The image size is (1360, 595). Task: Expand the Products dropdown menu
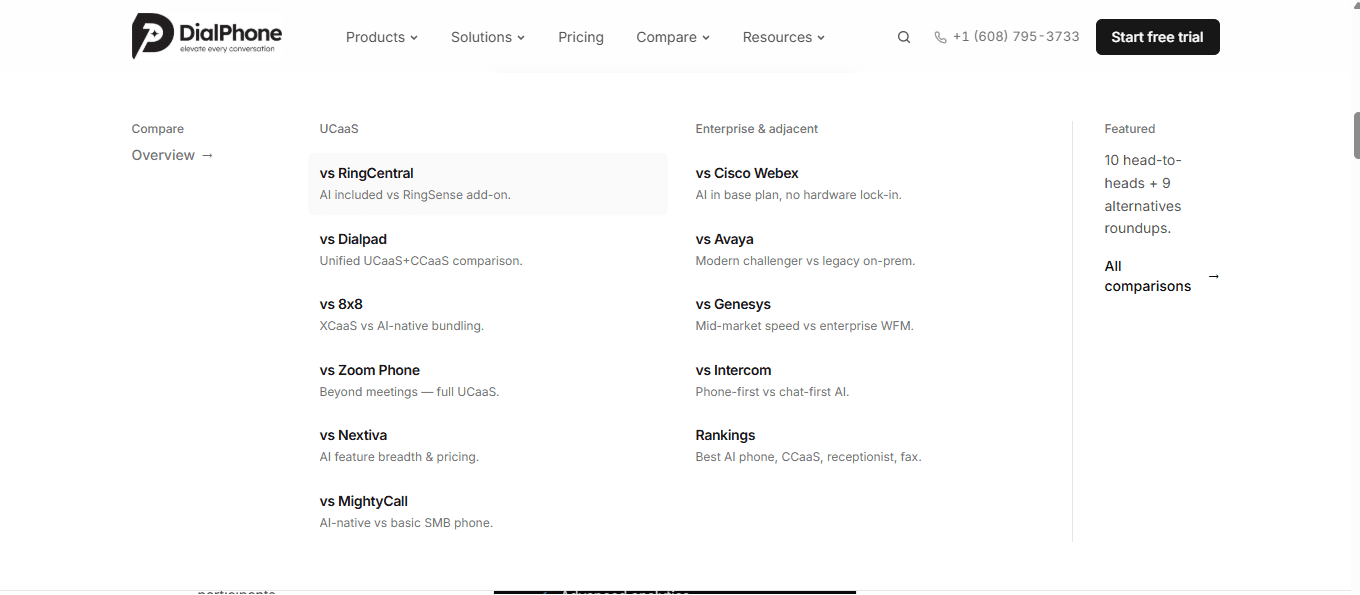[382, 37]
